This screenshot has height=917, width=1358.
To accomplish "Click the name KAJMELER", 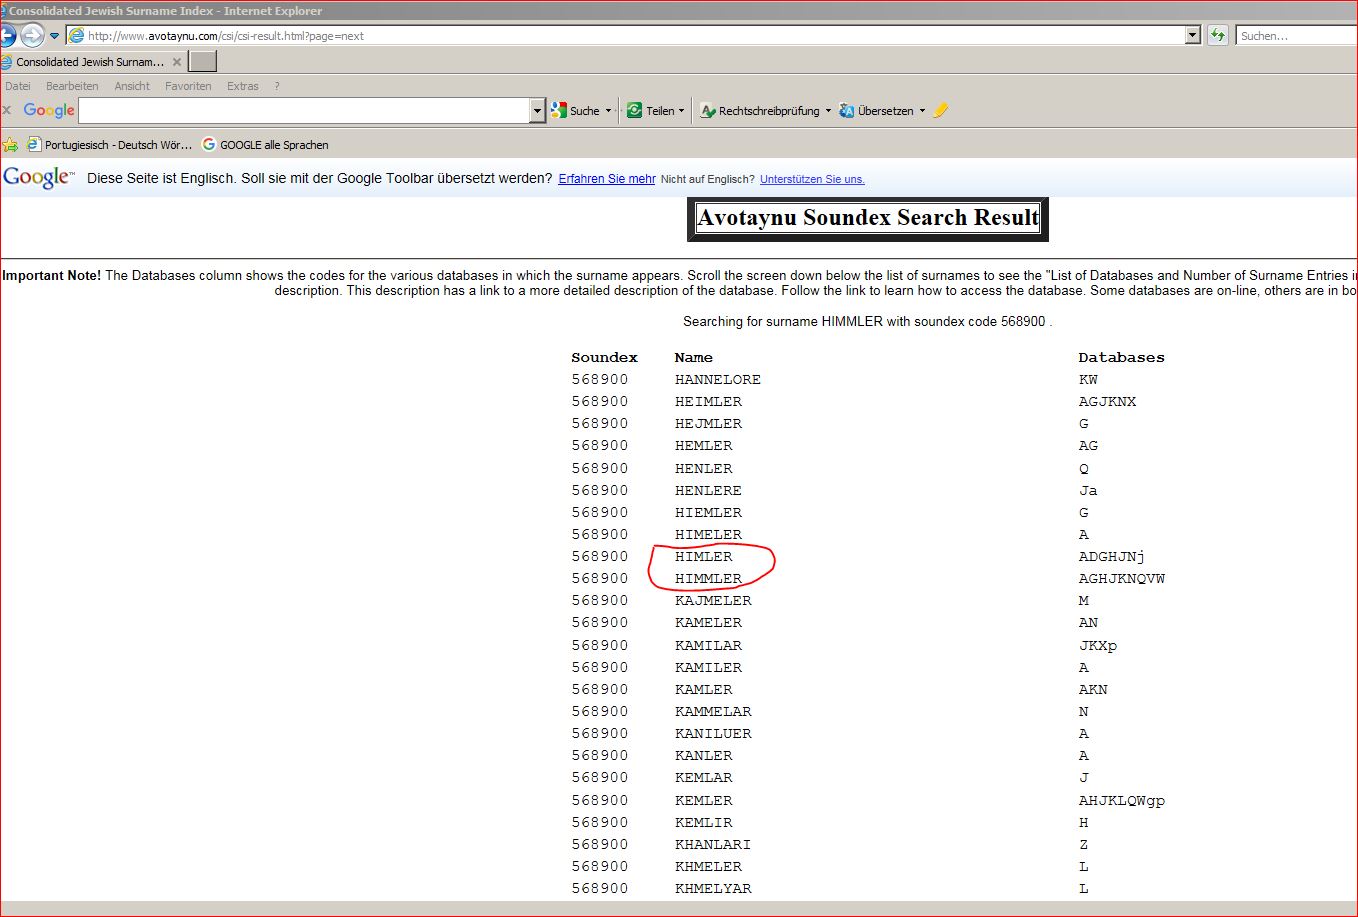I will tap(713, 601).
